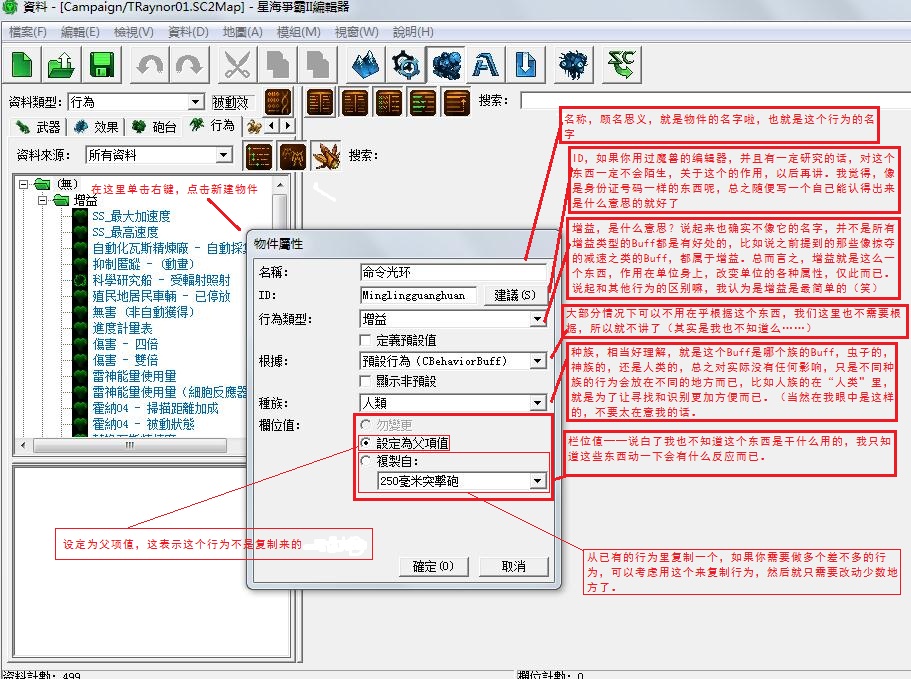Click the Save floppy disk icon

click(x=102, y=64)
